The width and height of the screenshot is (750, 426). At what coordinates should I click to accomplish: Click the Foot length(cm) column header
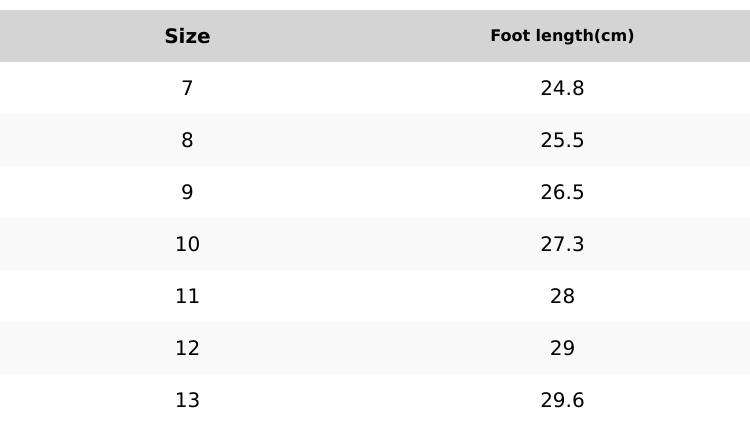click(x=562, y=36)
